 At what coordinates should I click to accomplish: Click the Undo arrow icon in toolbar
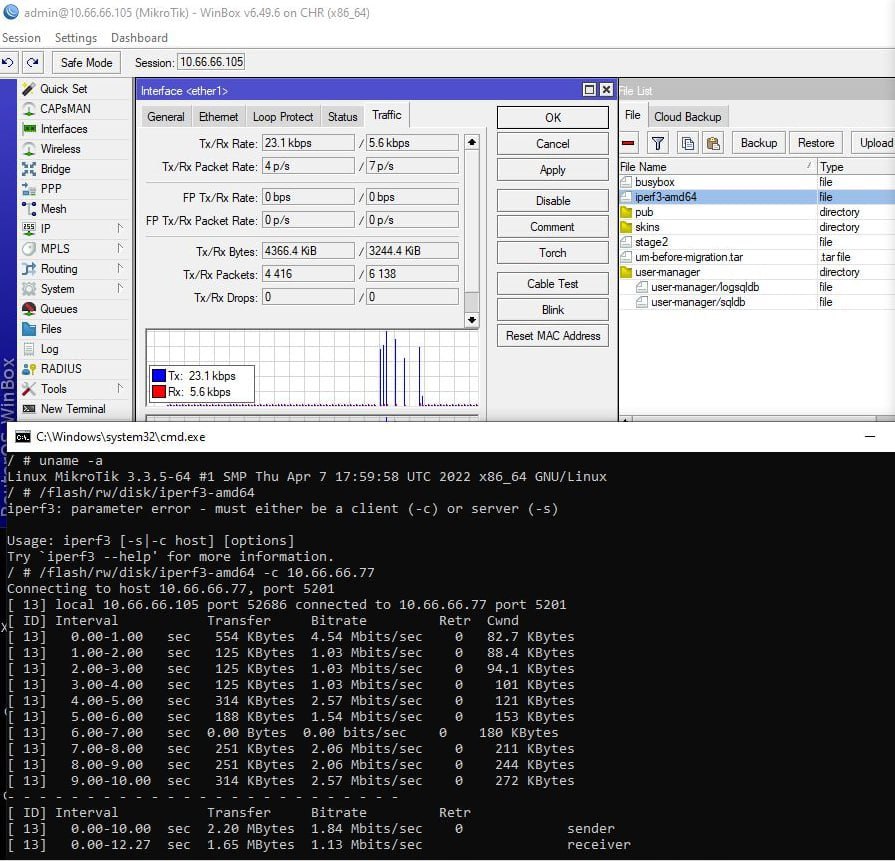pyautogui.click(x=8, y=62)
